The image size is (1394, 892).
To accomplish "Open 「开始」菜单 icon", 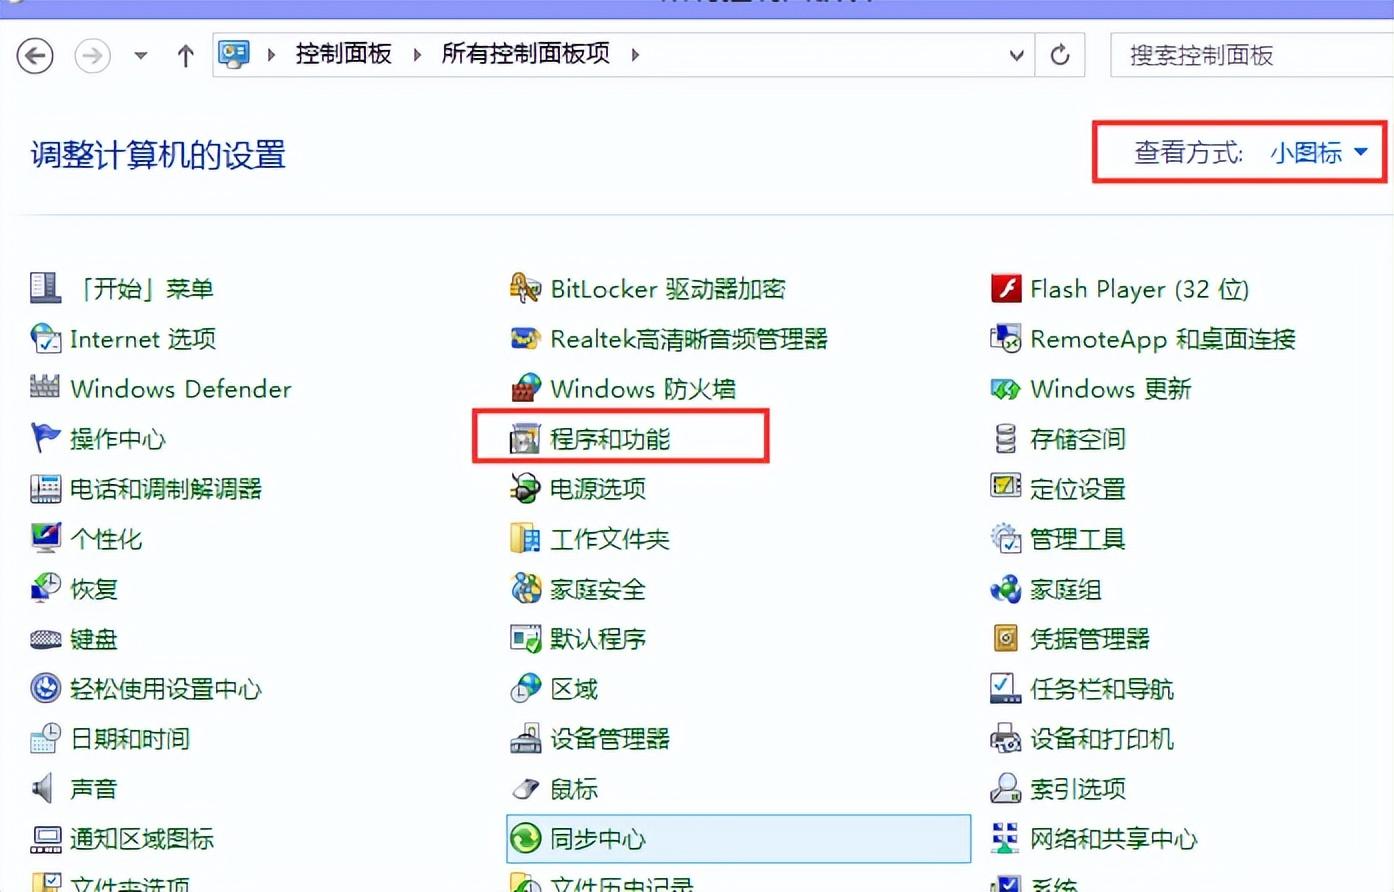I will coord(45,288).
